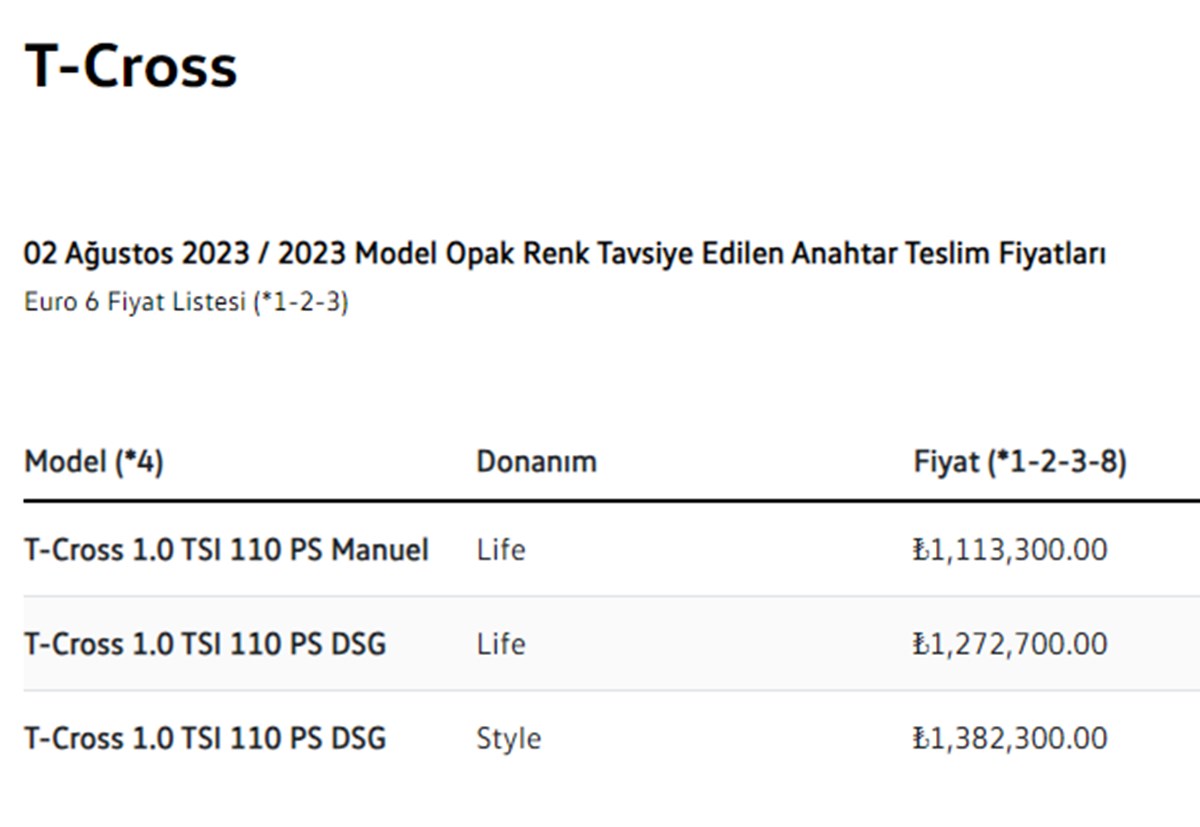
Task: Click the 1,272,700.00 price amount
Action: 1019,644
